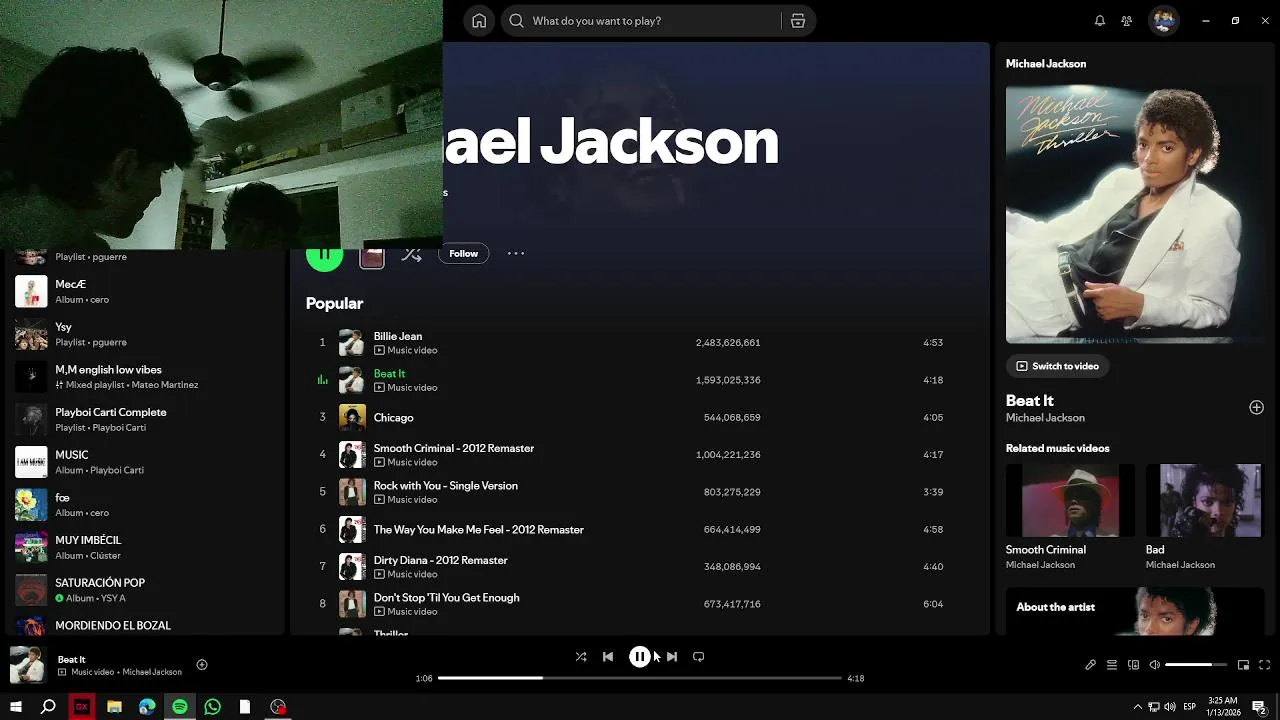Toggle repeat mode
The image size is (1280, 720).
[699, 657]
